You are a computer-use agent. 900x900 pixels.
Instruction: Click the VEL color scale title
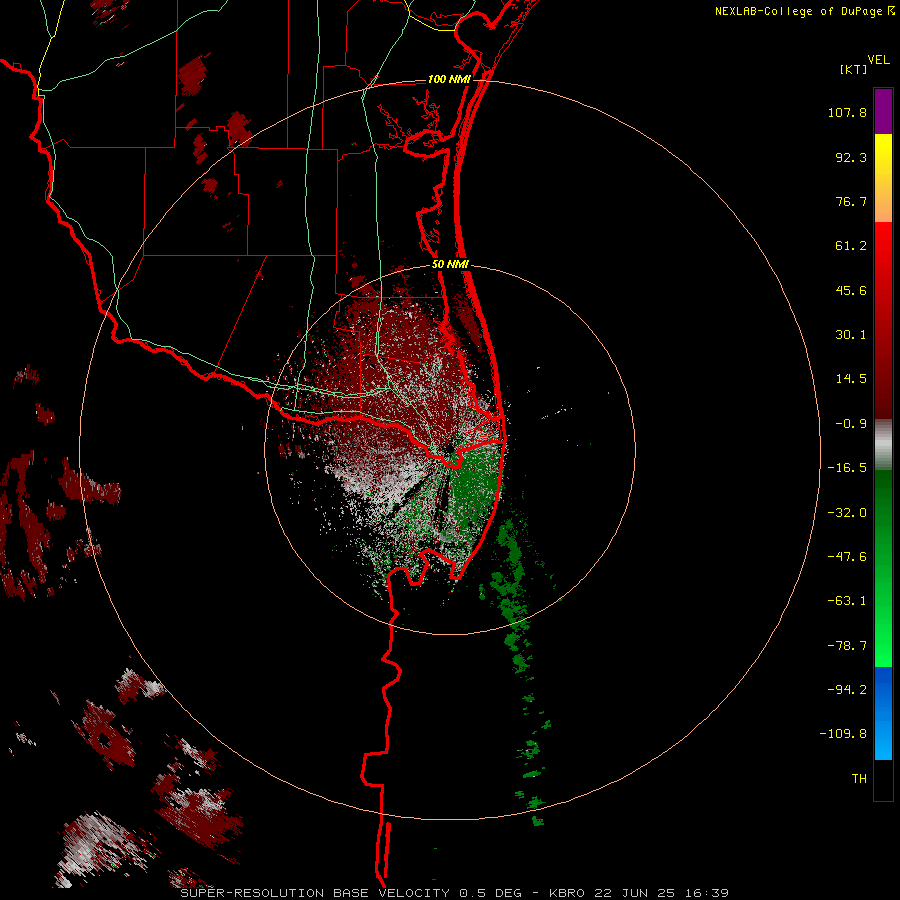(x=878, y=60)
